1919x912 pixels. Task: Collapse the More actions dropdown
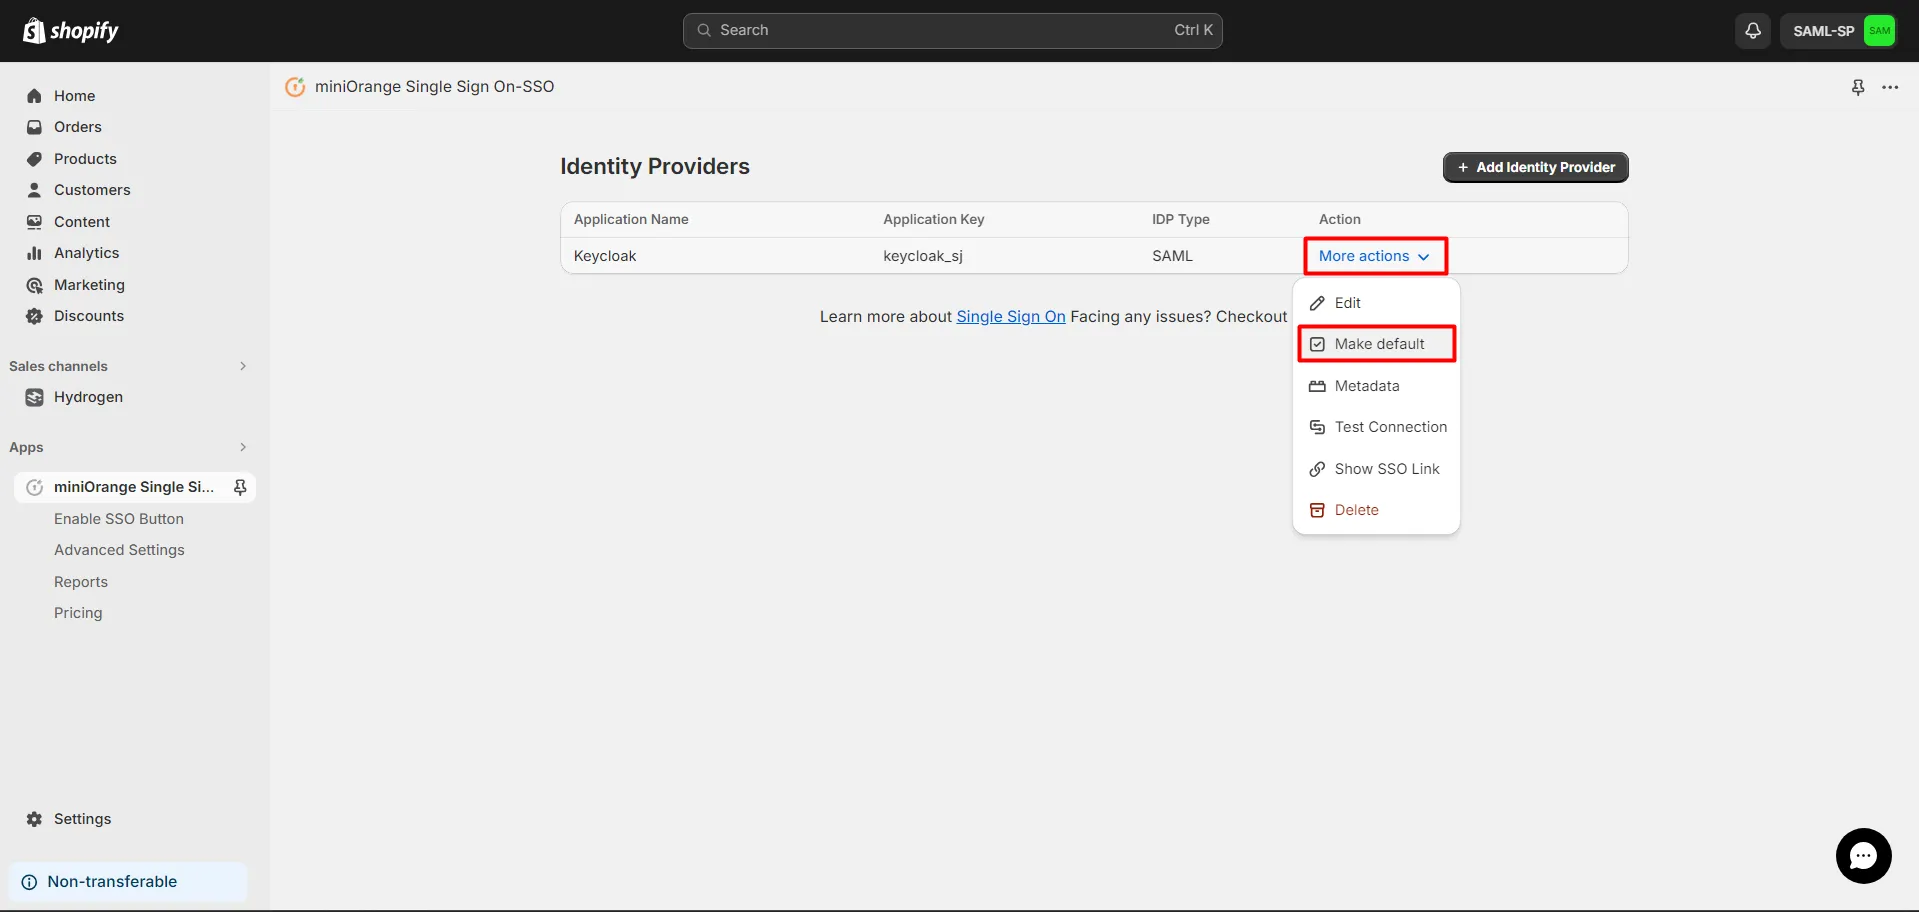[1375, 256]
